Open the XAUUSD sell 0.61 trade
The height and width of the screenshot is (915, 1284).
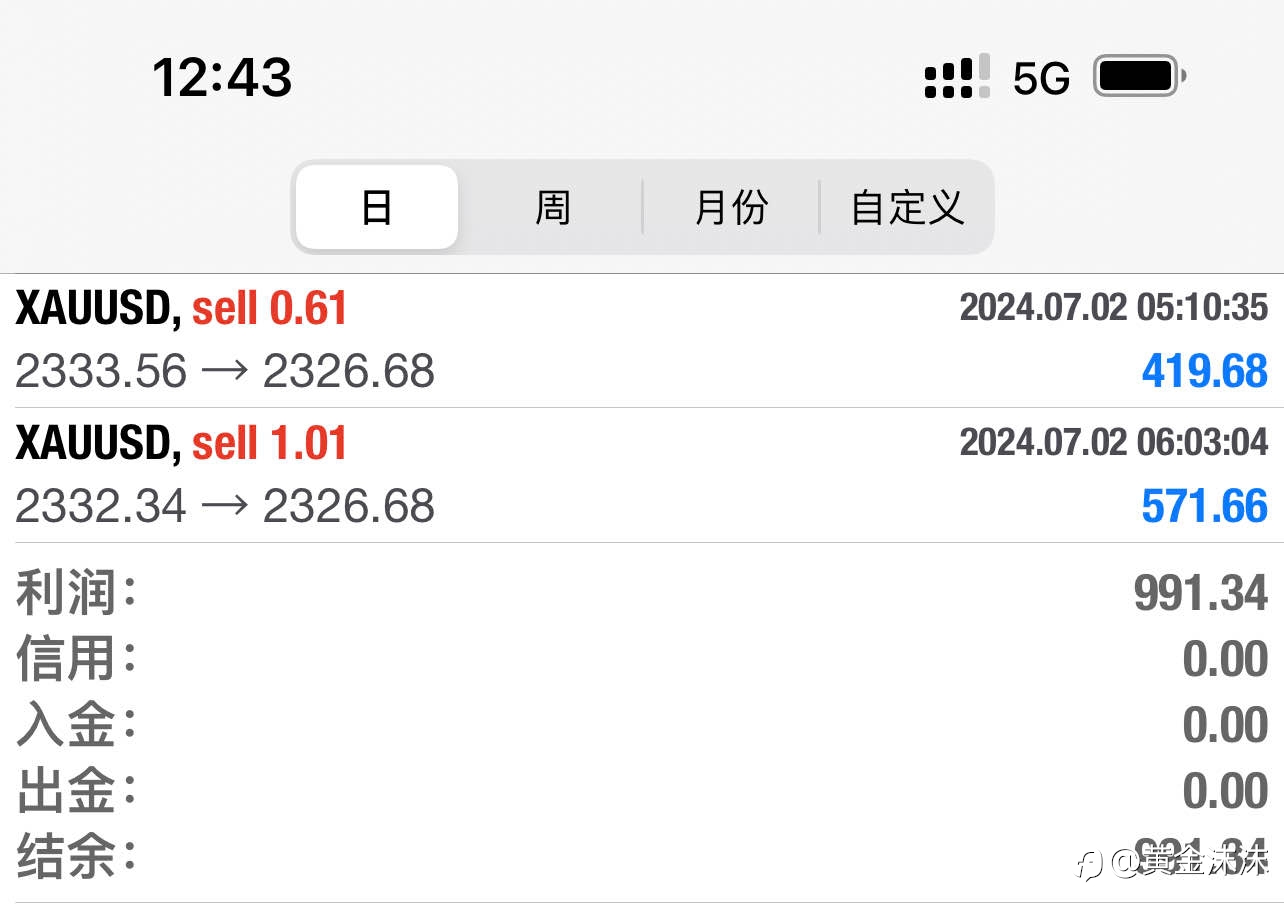pos(181,308)
